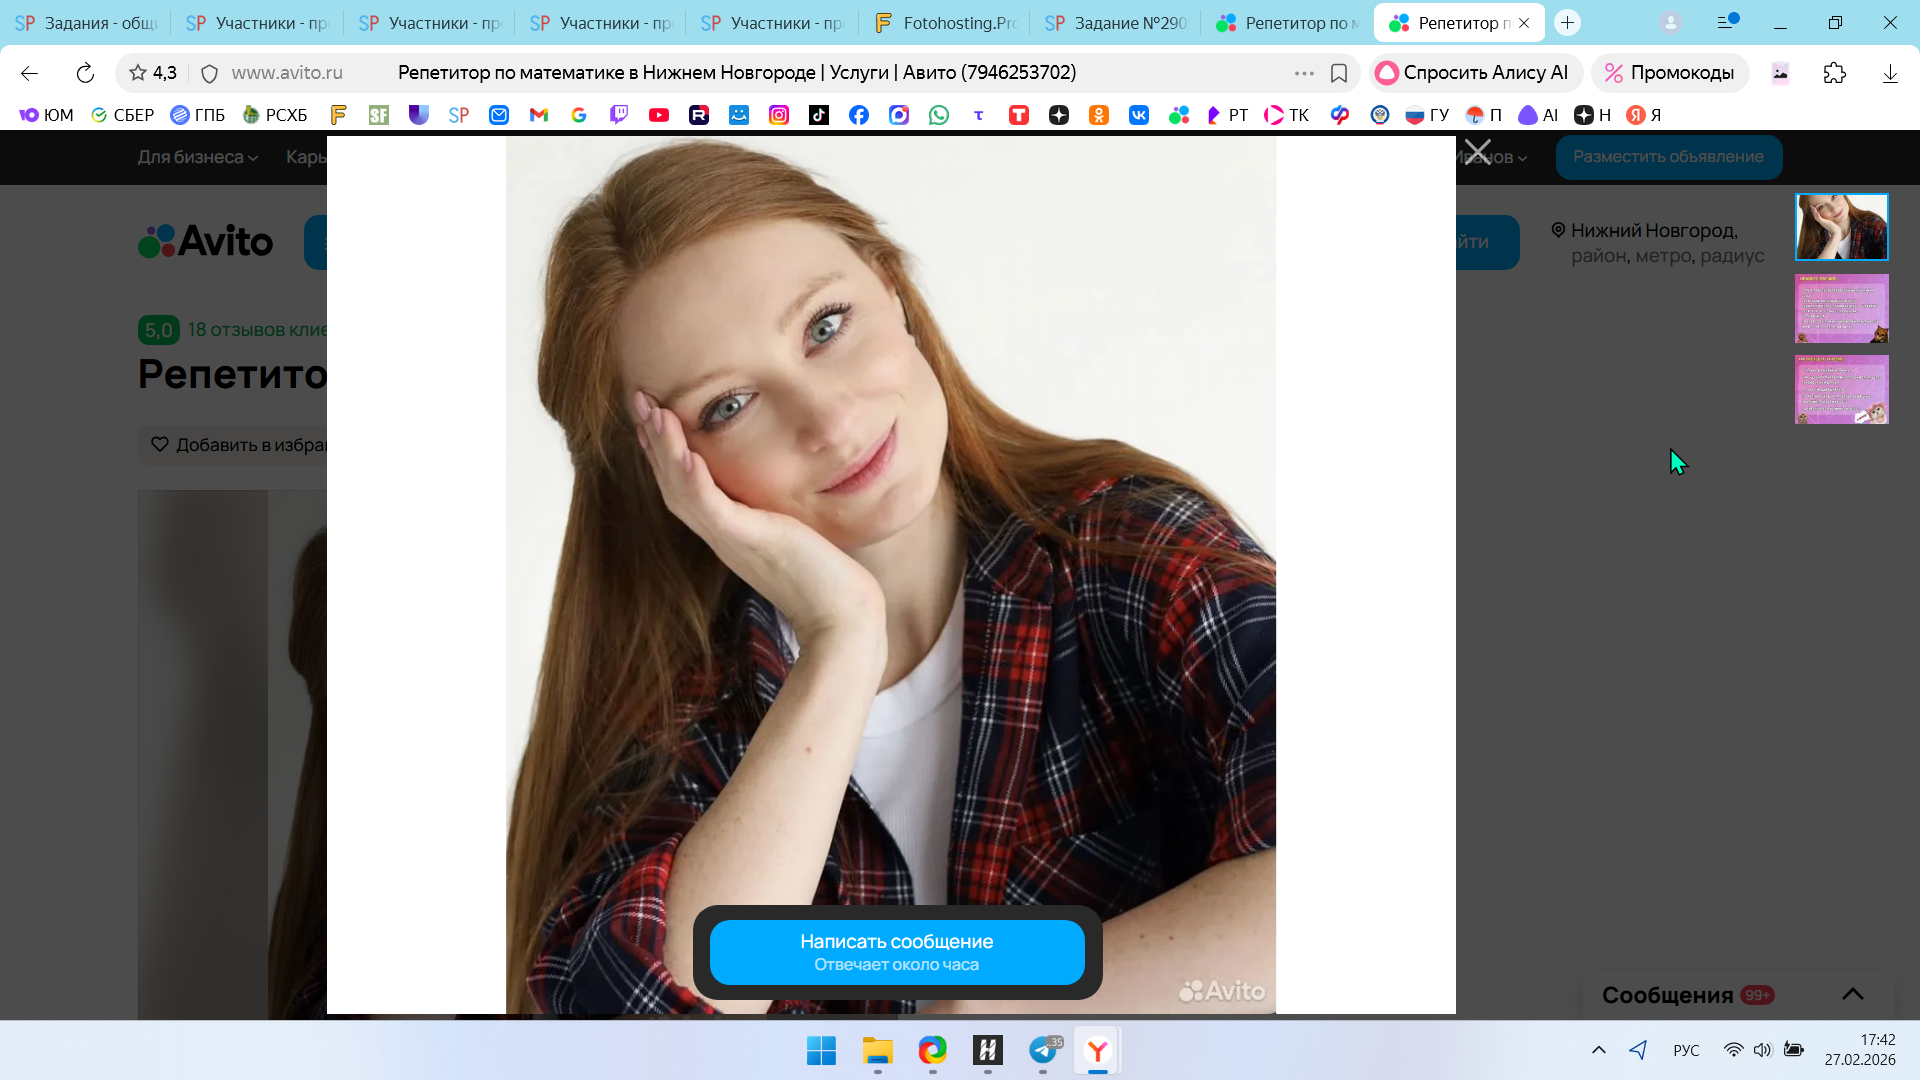Select the third purple thumbnail
This screenshot has width=1920, height=1080.
[1841, 389]
